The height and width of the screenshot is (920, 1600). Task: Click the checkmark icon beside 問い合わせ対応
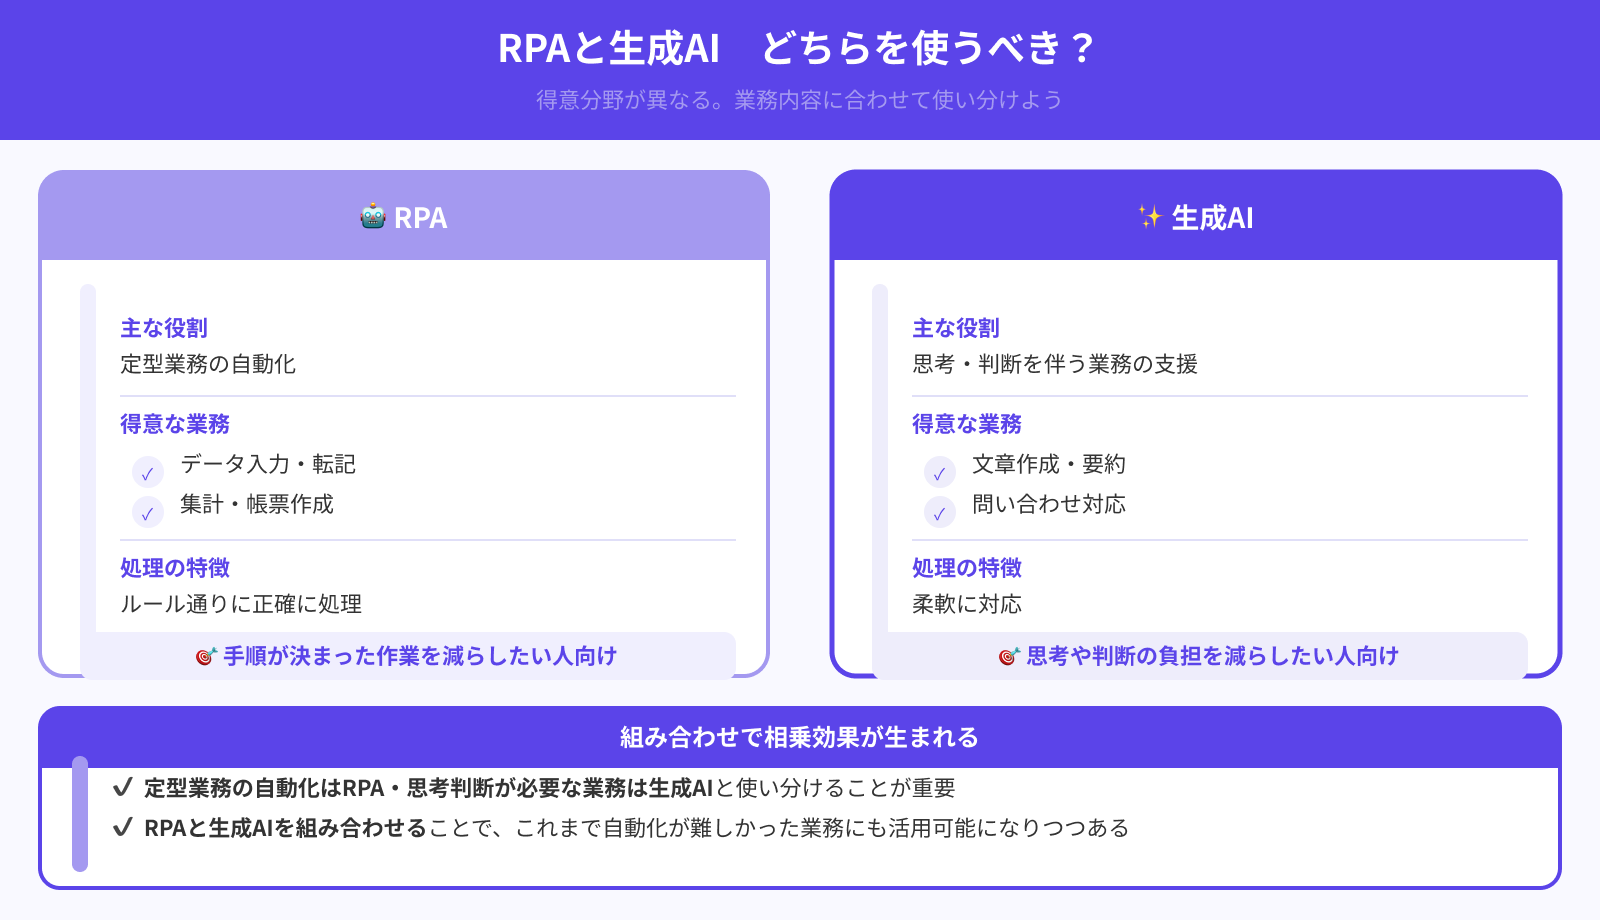coord(939,511)
